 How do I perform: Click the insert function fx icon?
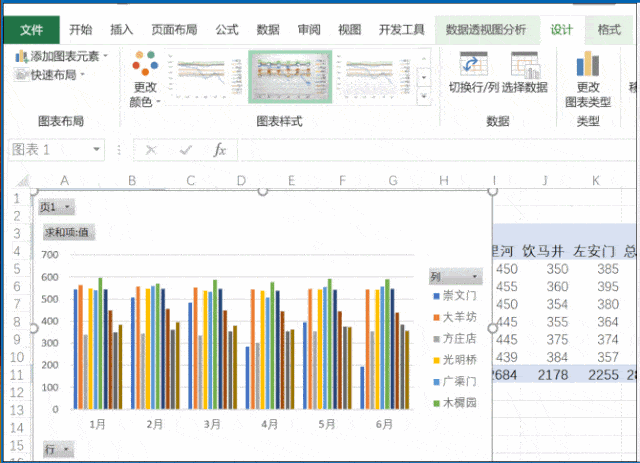[x=220, y=150]
